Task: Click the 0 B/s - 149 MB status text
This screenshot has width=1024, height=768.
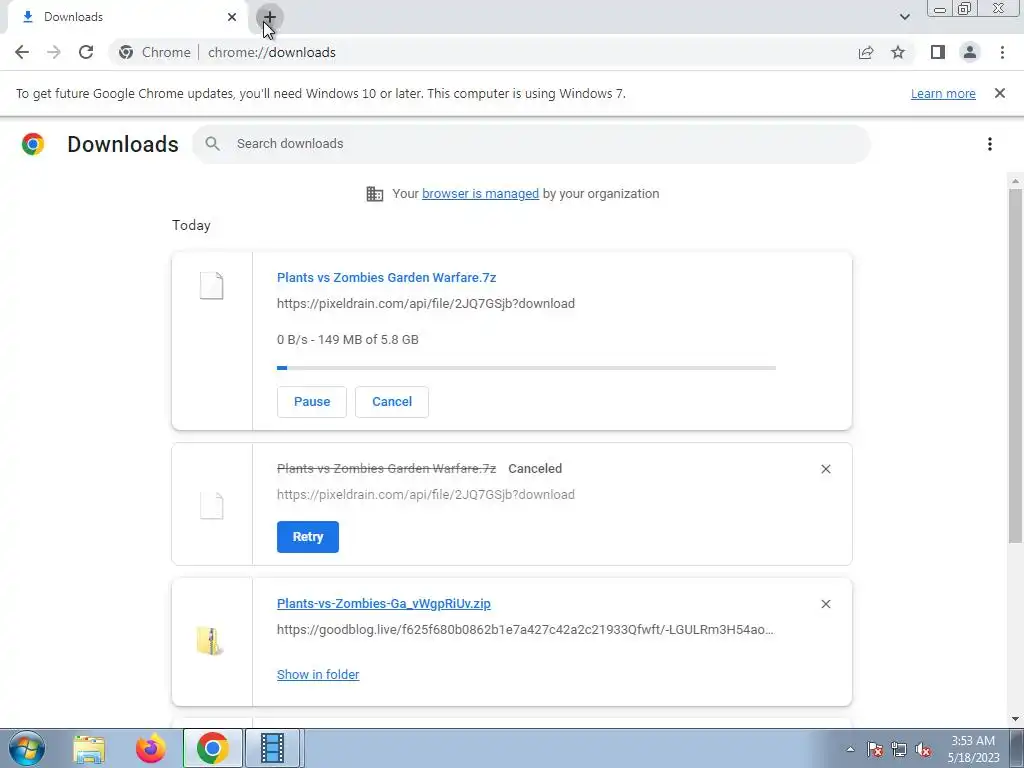Action: tap(347, 340)
